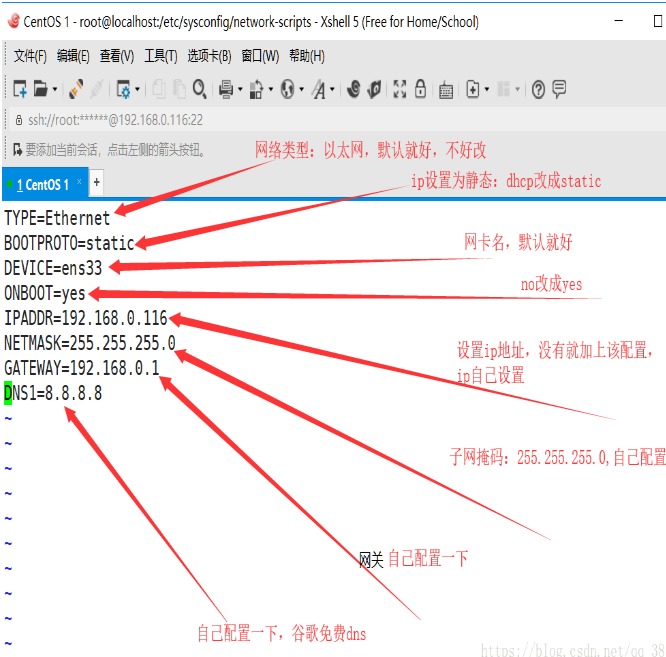Click the BOOTPROTO=static line
This screenshot has width=666, height=657.
pos(69,243)
